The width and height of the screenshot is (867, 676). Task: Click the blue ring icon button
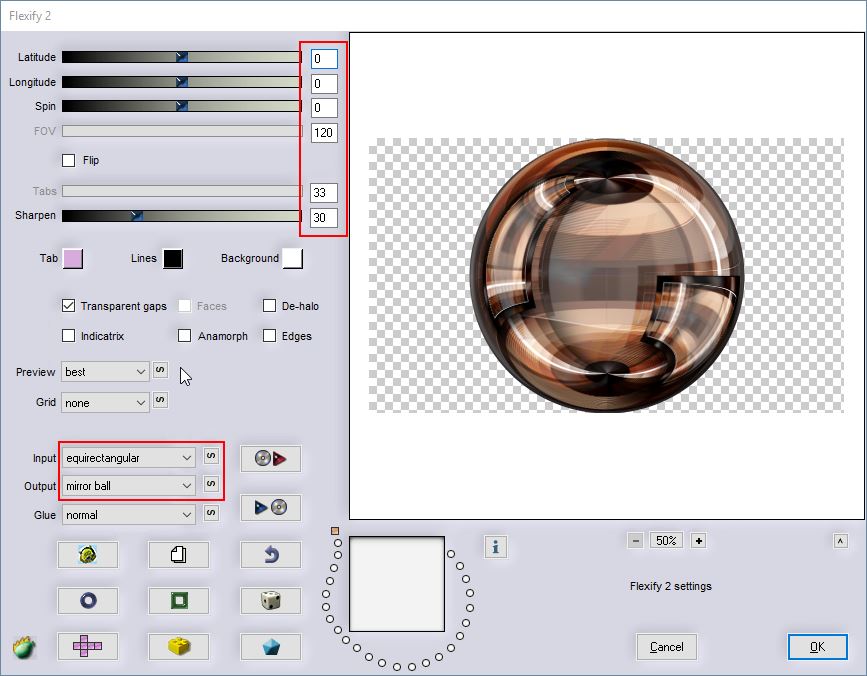(87, 601)
